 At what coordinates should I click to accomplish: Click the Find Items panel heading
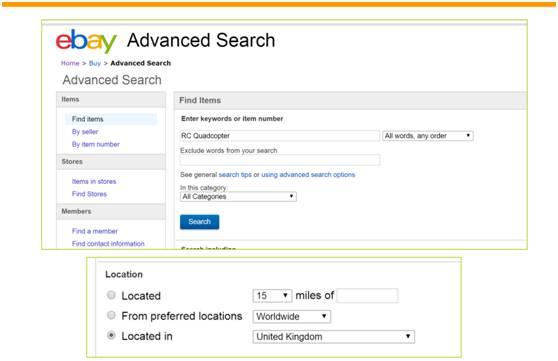coord(200,100)
